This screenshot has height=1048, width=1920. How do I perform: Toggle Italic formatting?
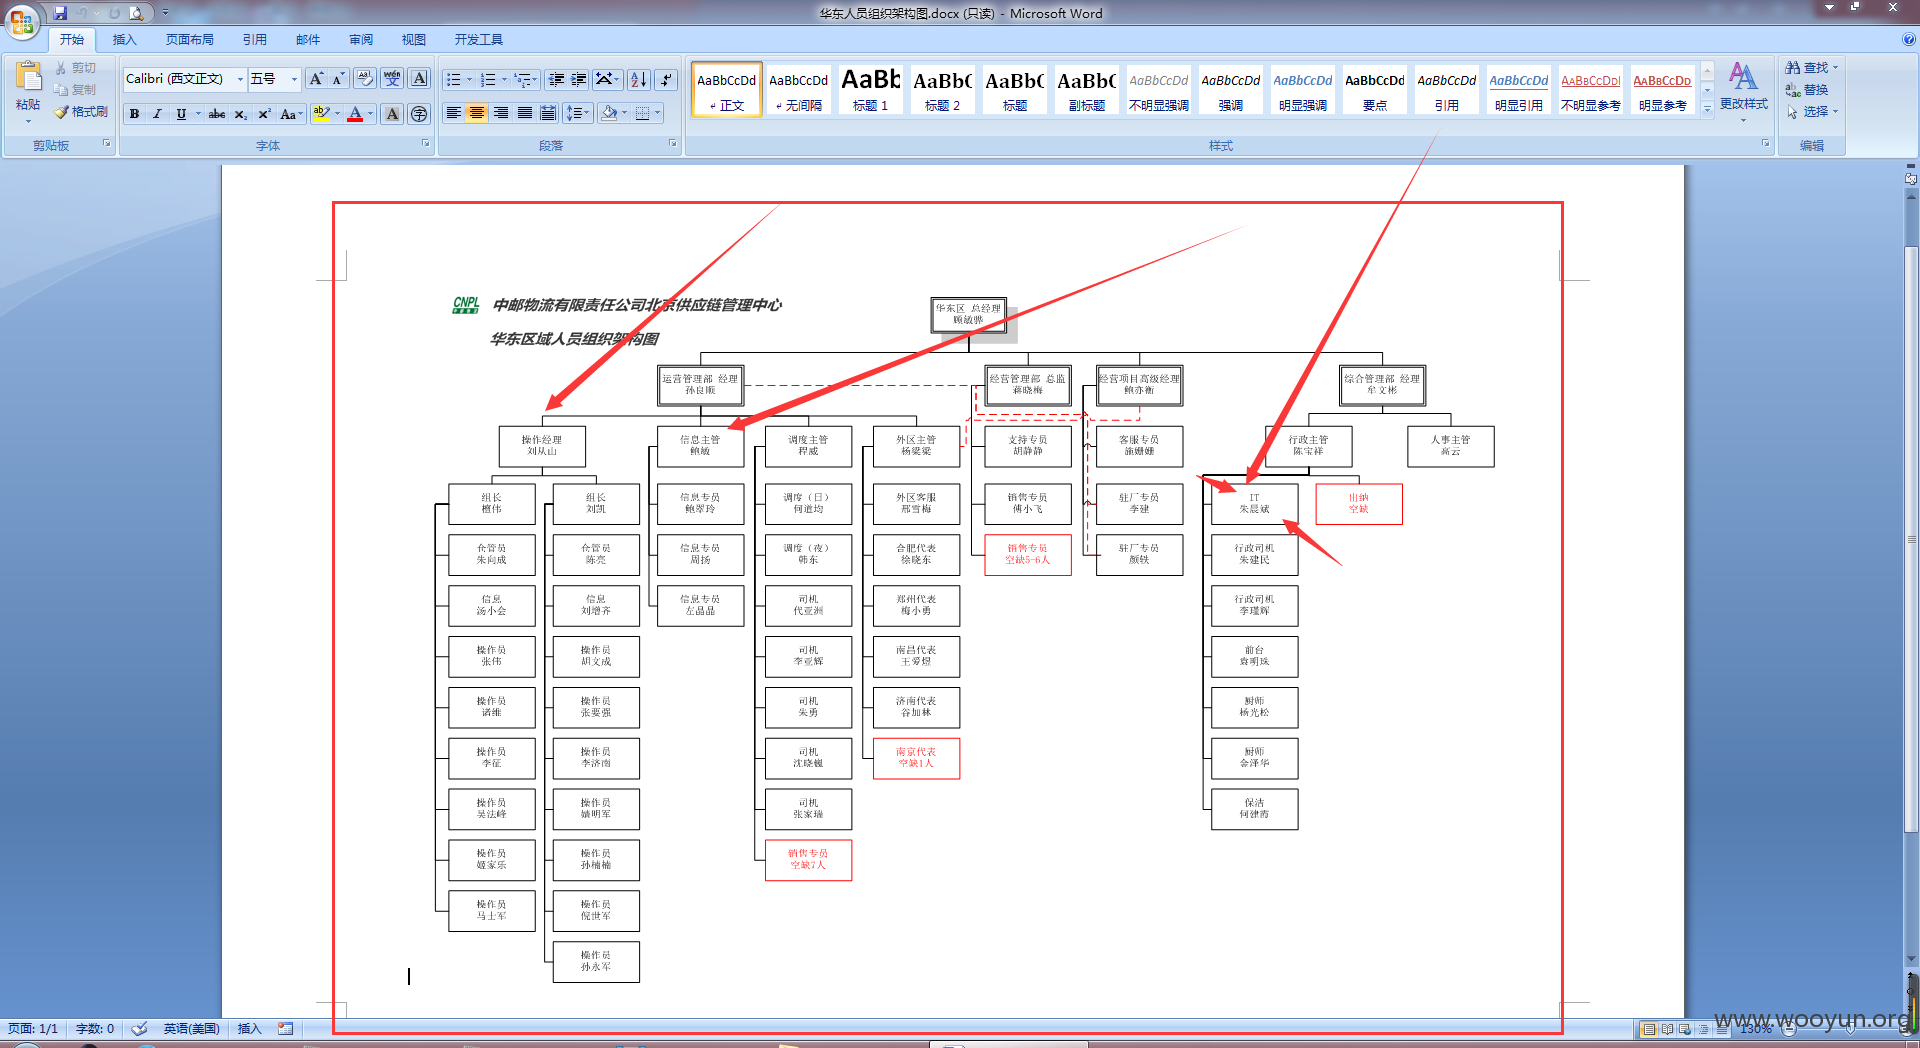[x=157, y=114]
